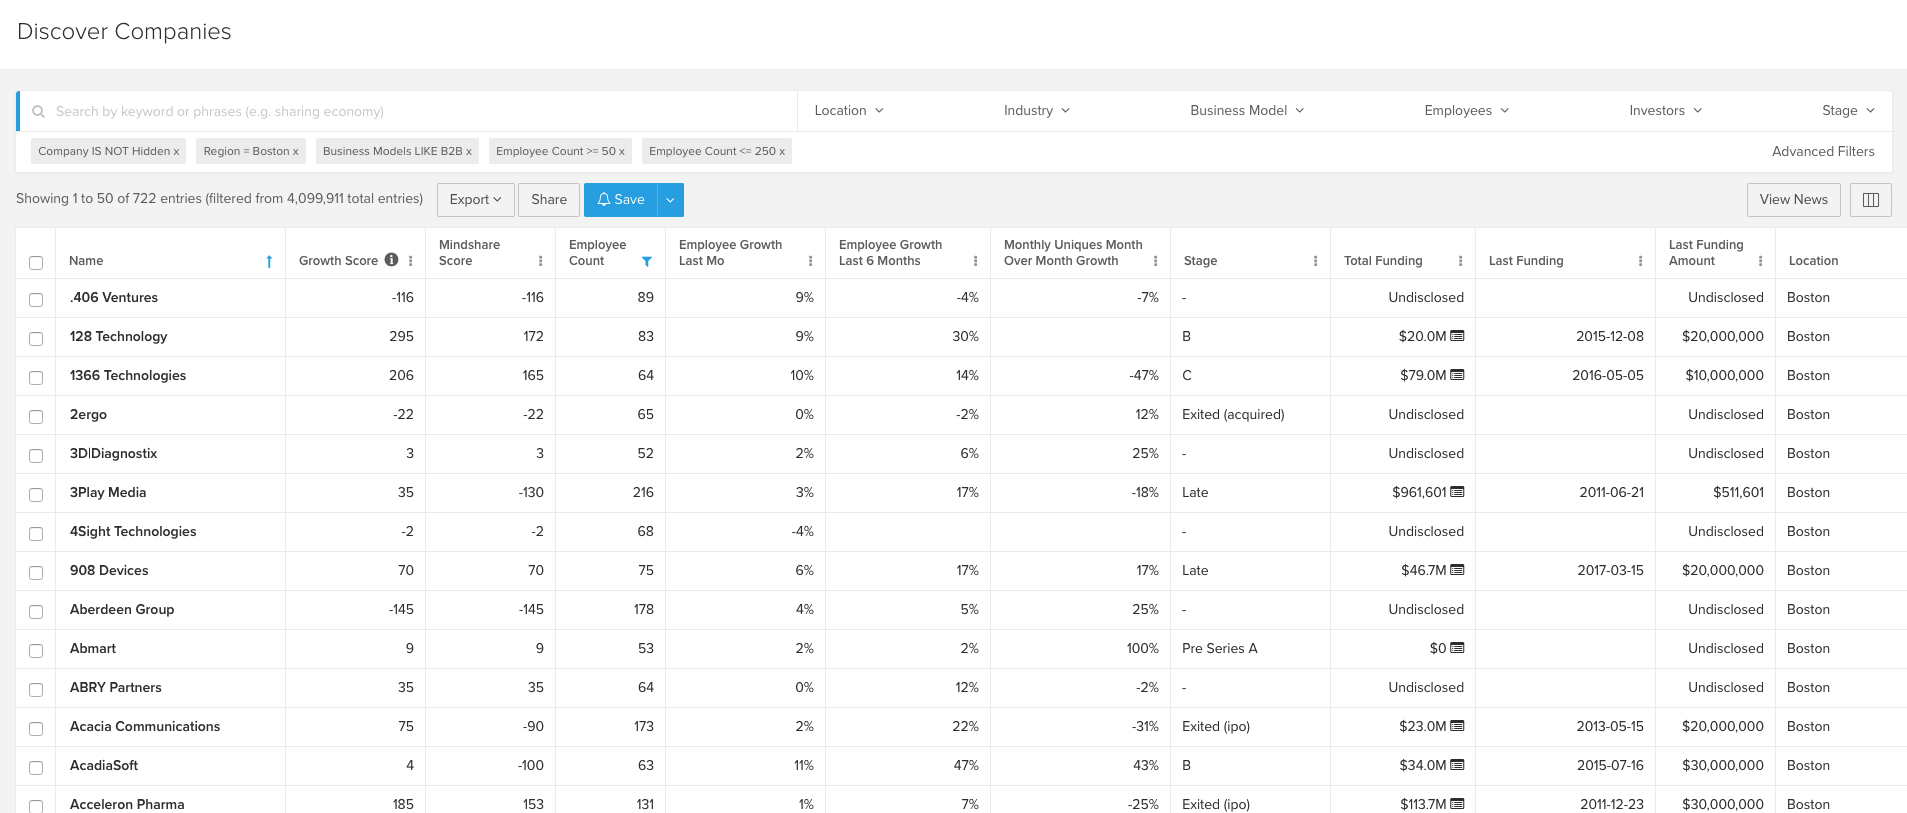1907x813 pixels.
Task: Check the AcadiaSoft row checkbox
Action: (36, 768)
